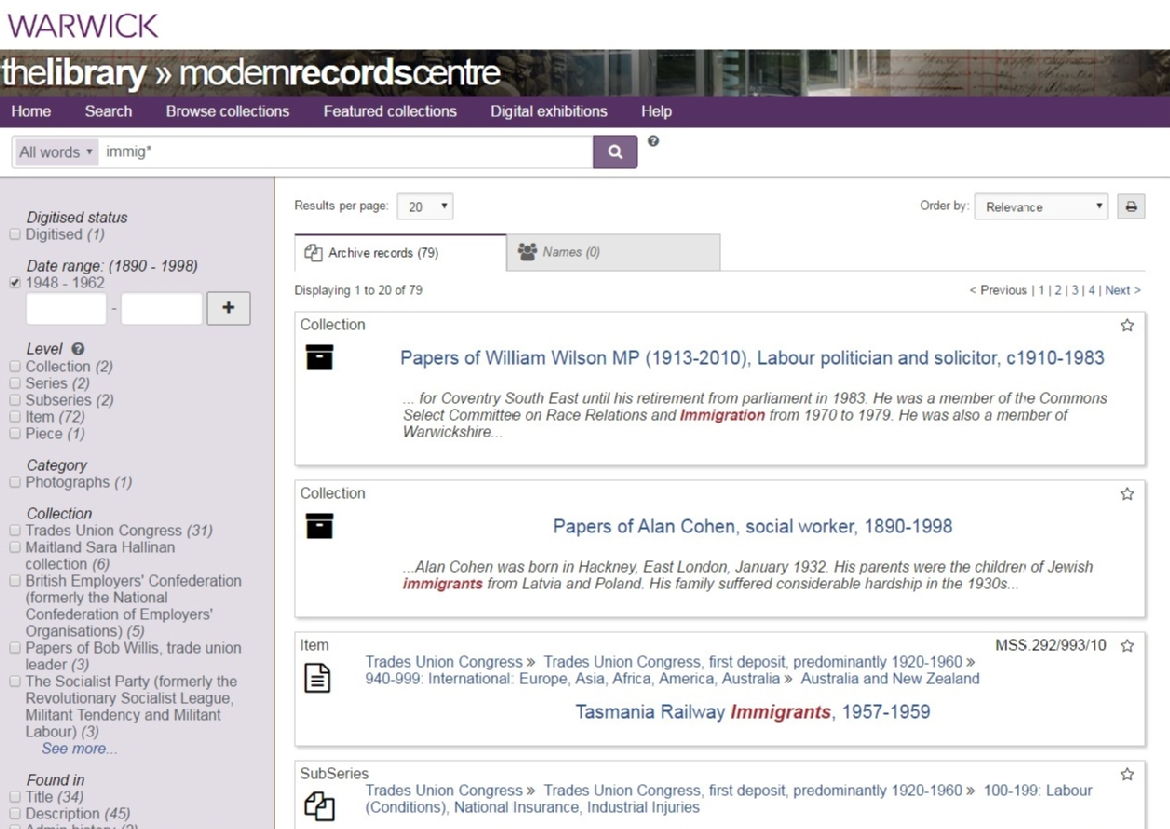Star the Alan Cohen papers record

1127,494
